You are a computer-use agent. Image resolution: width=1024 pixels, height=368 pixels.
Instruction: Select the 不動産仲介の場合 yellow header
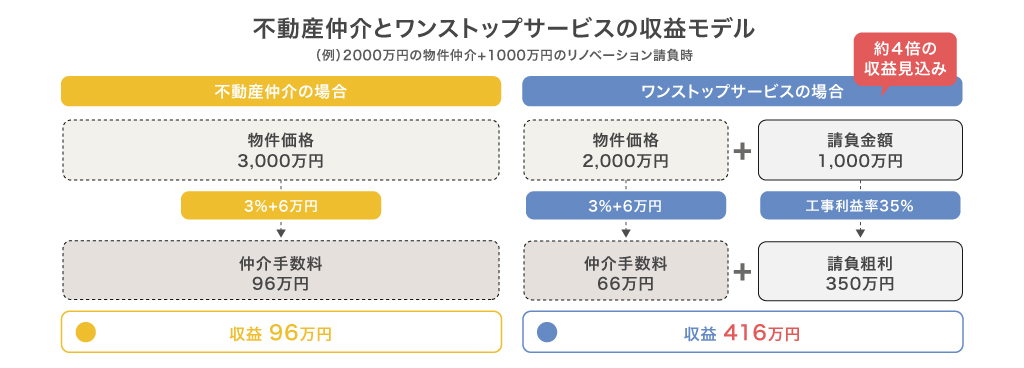281,91
